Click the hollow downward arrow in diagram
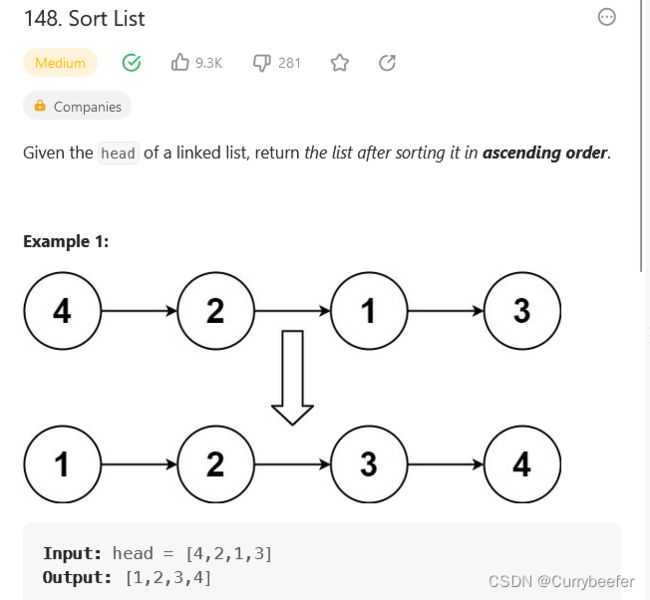The height and width of the screenshot is (600, 650). tap(292, 377)
